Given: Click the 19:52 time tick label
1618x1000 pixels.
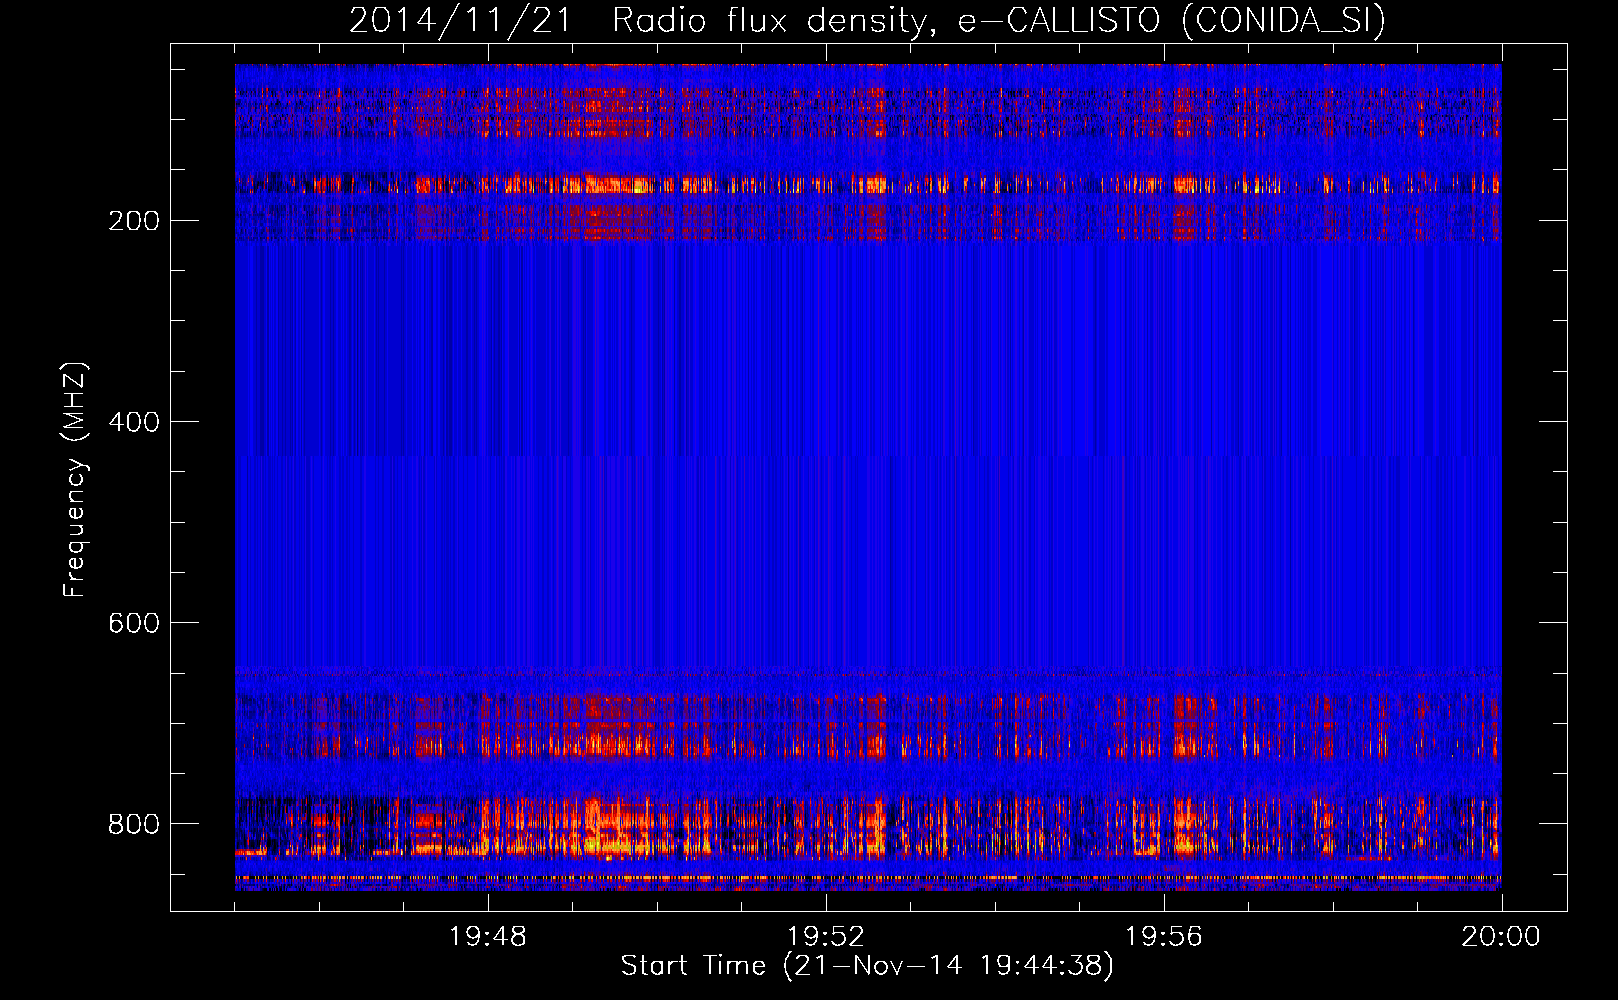Looking at the screenshot, I should pos(826,936).
